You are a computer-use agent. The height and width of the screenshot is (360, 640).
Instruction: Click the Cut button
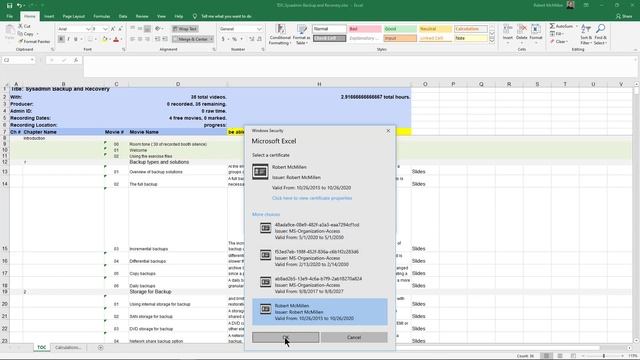(24, 26)
